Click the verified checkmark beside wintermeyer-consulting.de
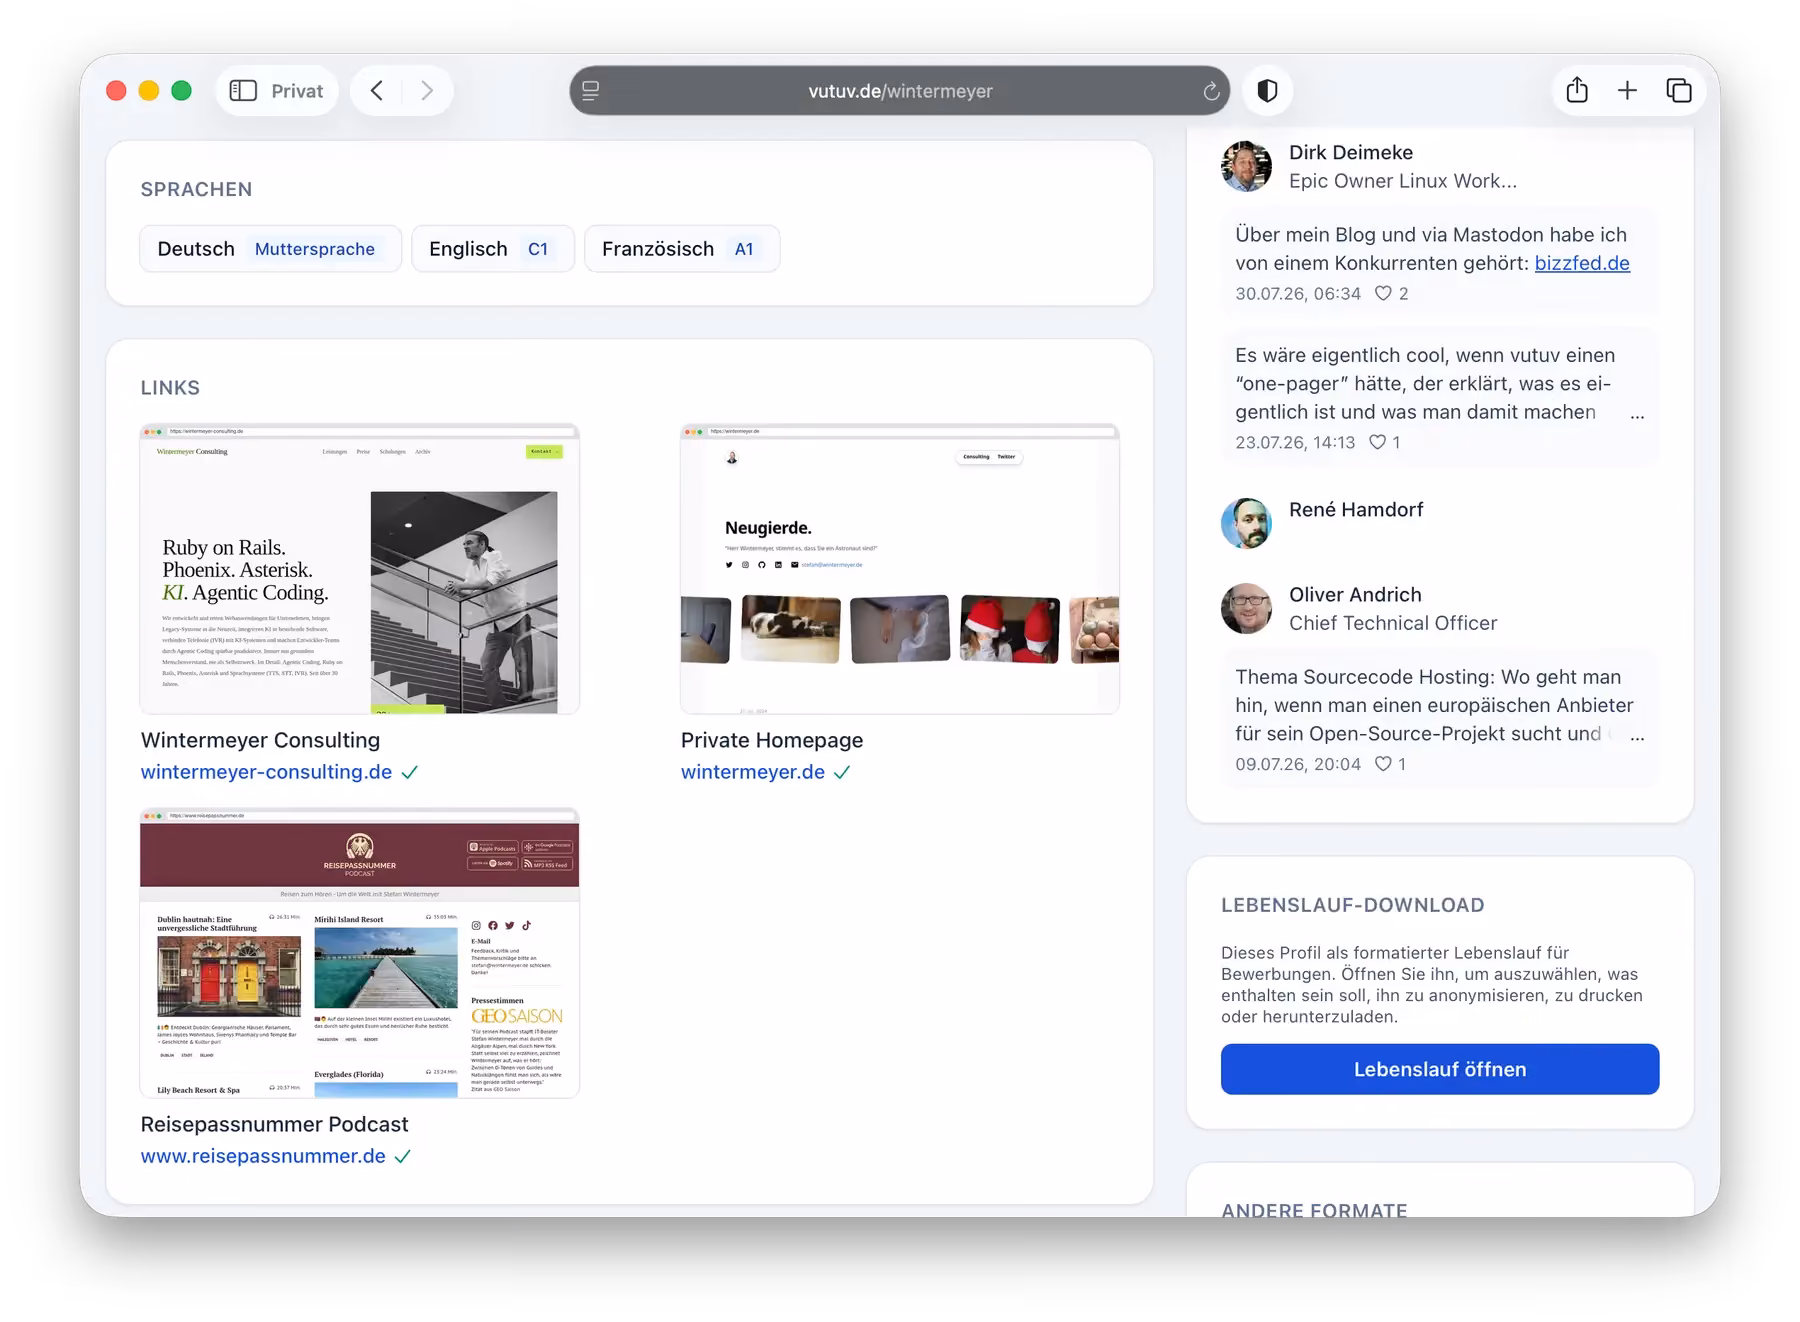Screen dimensions: 1800x1322 410,772
